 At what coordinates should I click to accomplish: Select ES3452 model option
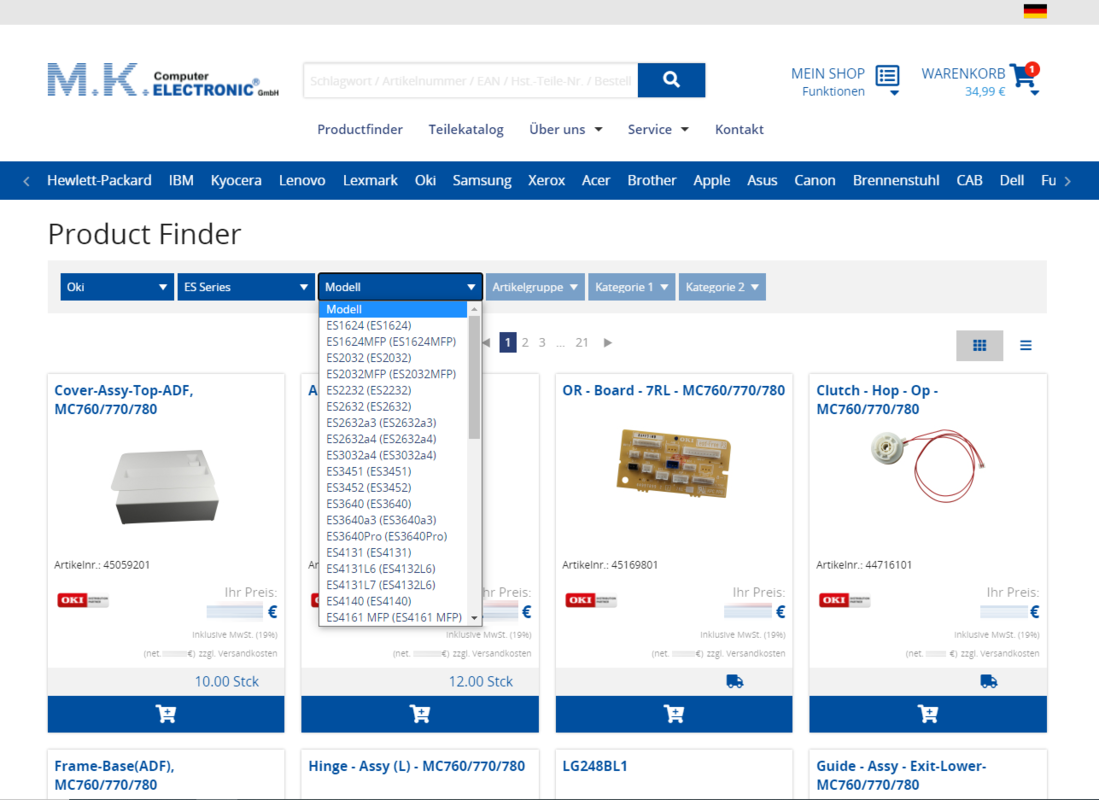393,487
